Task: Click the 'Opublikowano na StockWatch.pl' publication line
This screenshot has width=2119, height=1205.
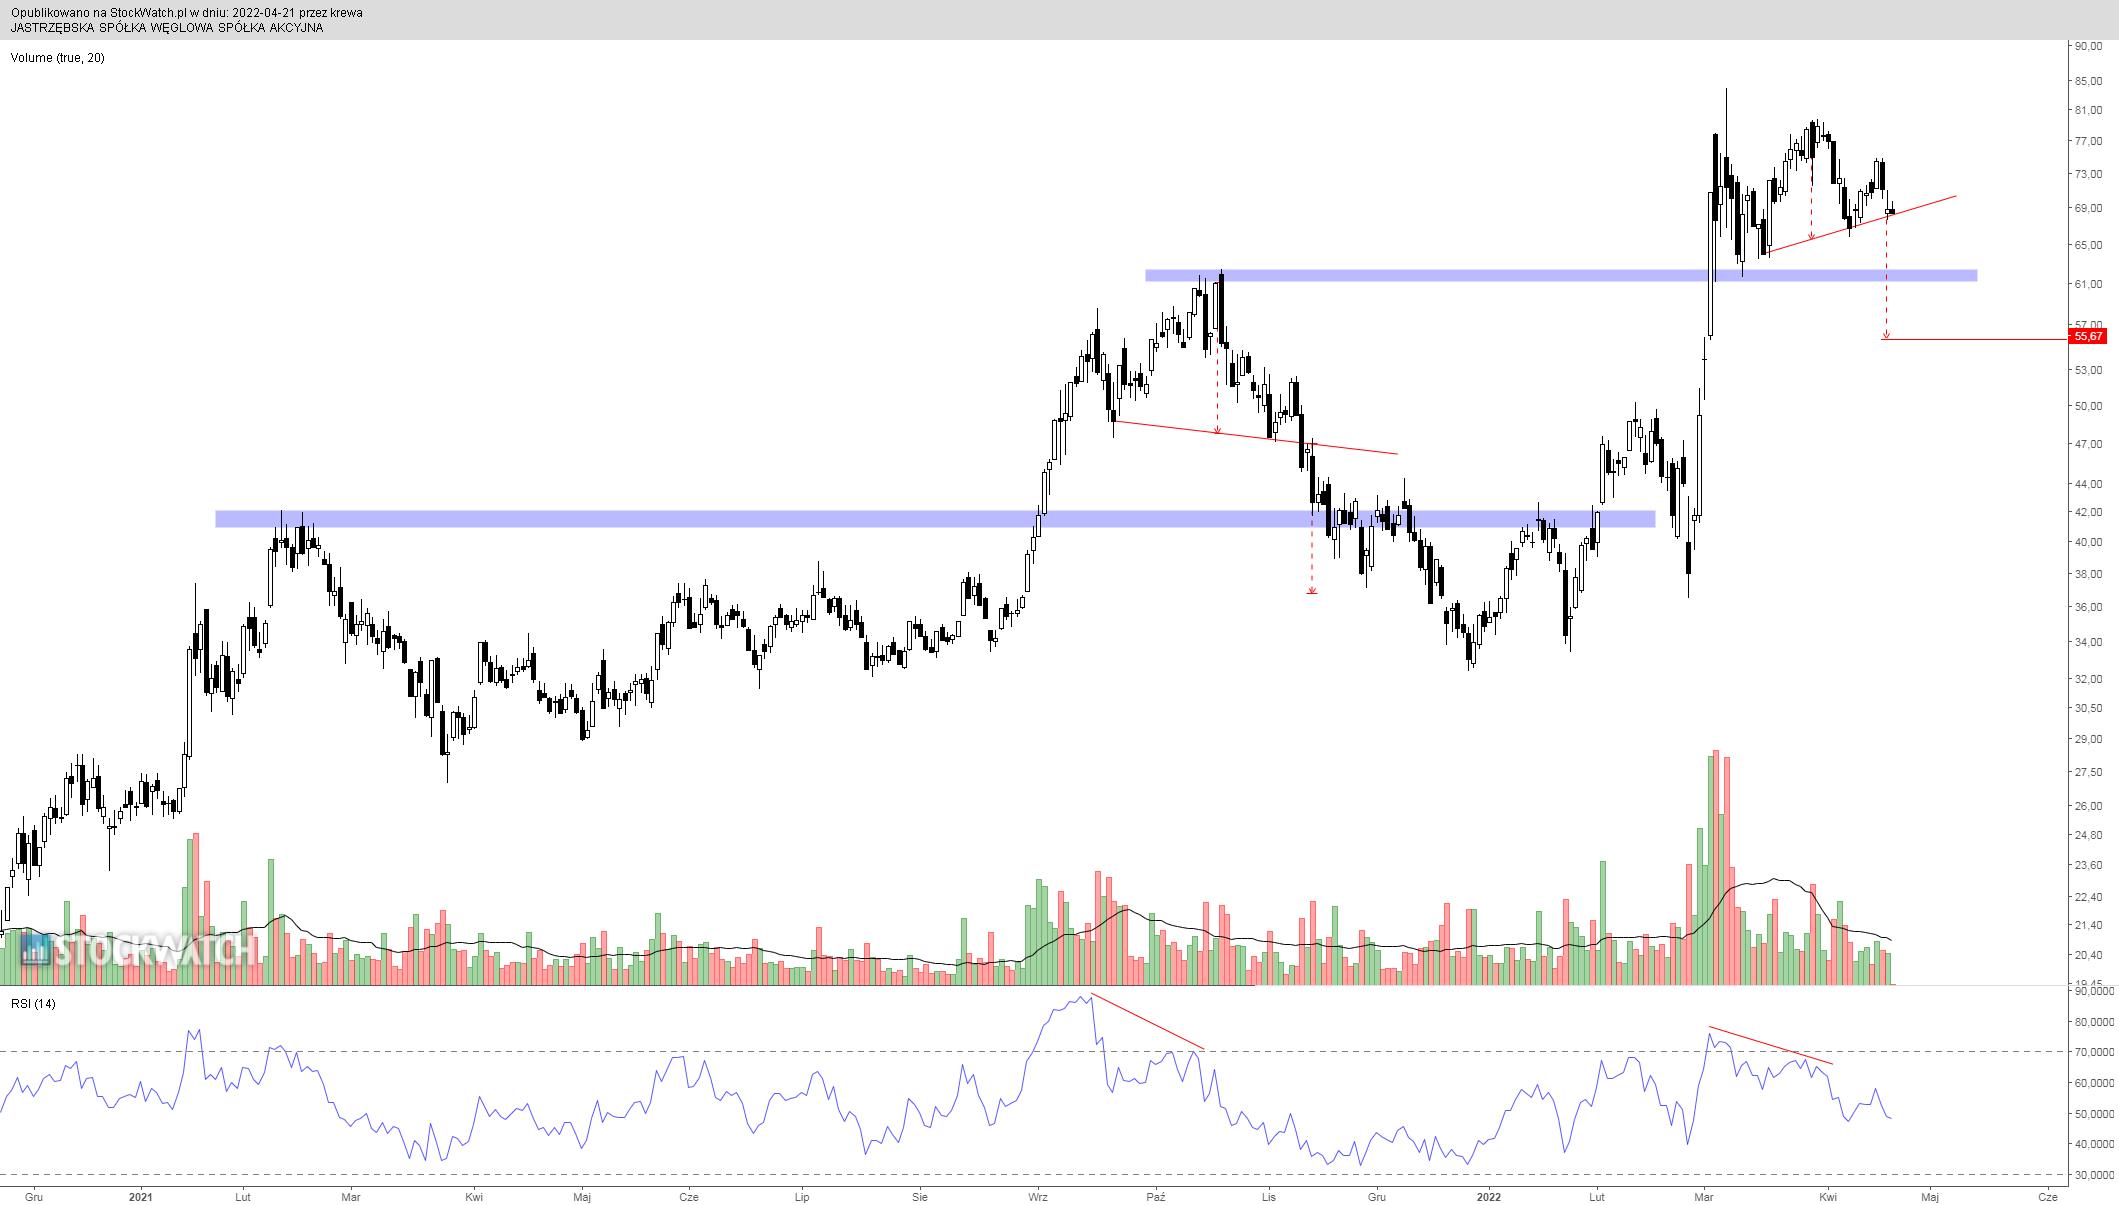Action: tap(186, 13)
